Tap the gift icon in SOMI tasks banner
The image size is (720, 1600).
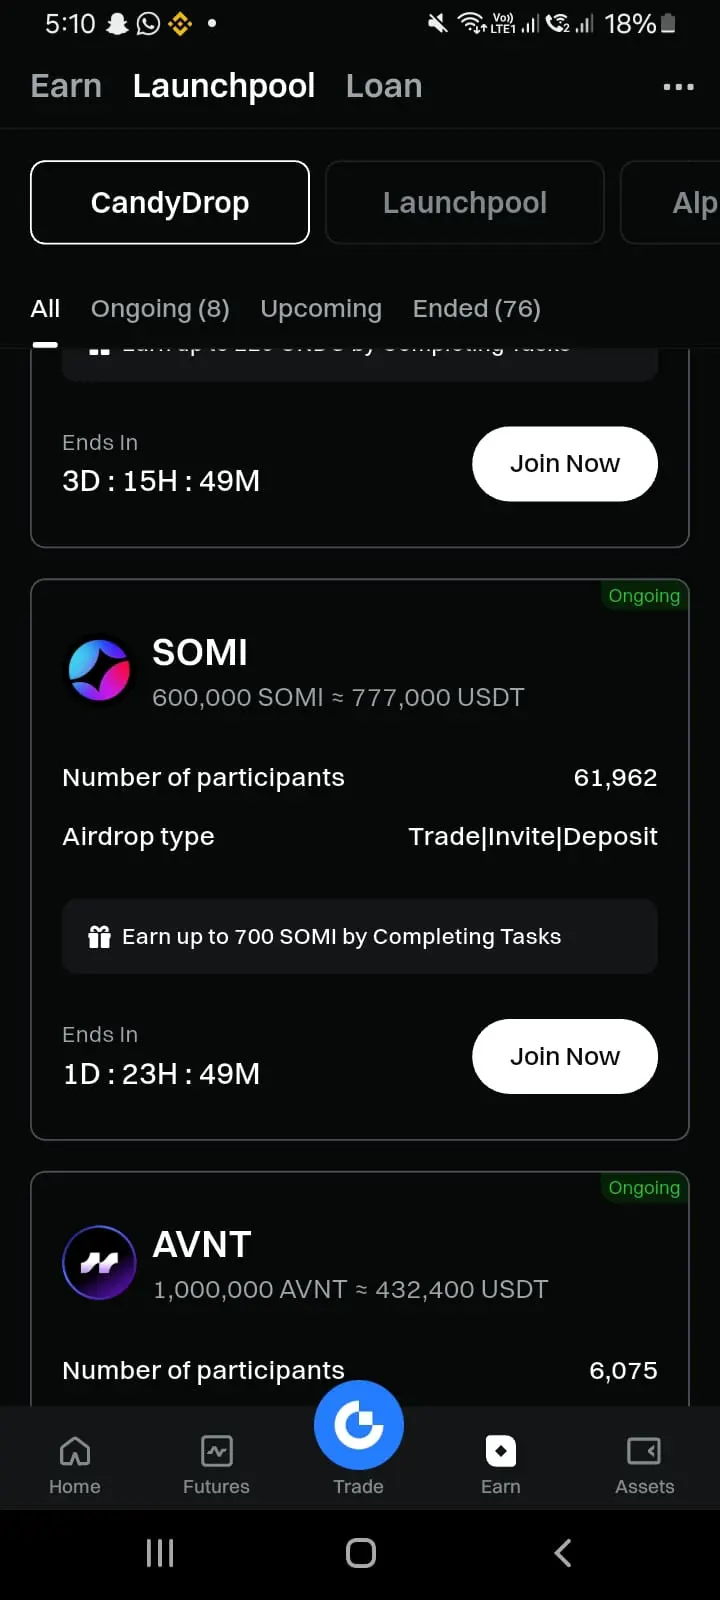coord(99,937)
